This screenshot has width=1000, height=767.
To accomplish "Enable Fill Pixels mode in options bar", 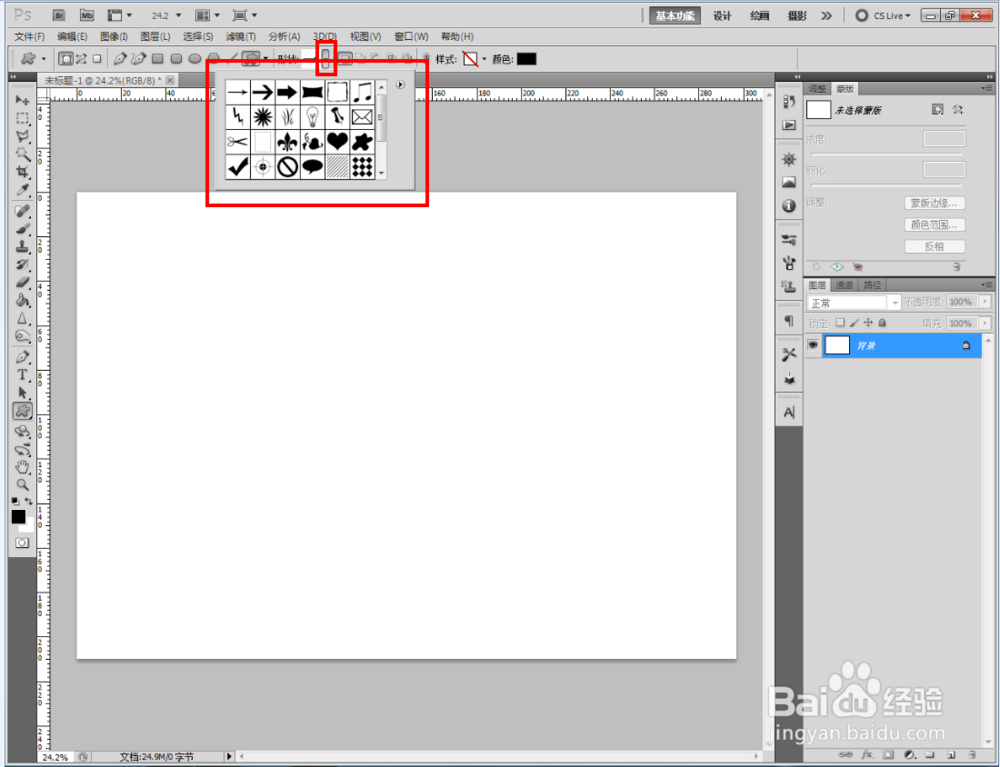I will pos(97,59).
